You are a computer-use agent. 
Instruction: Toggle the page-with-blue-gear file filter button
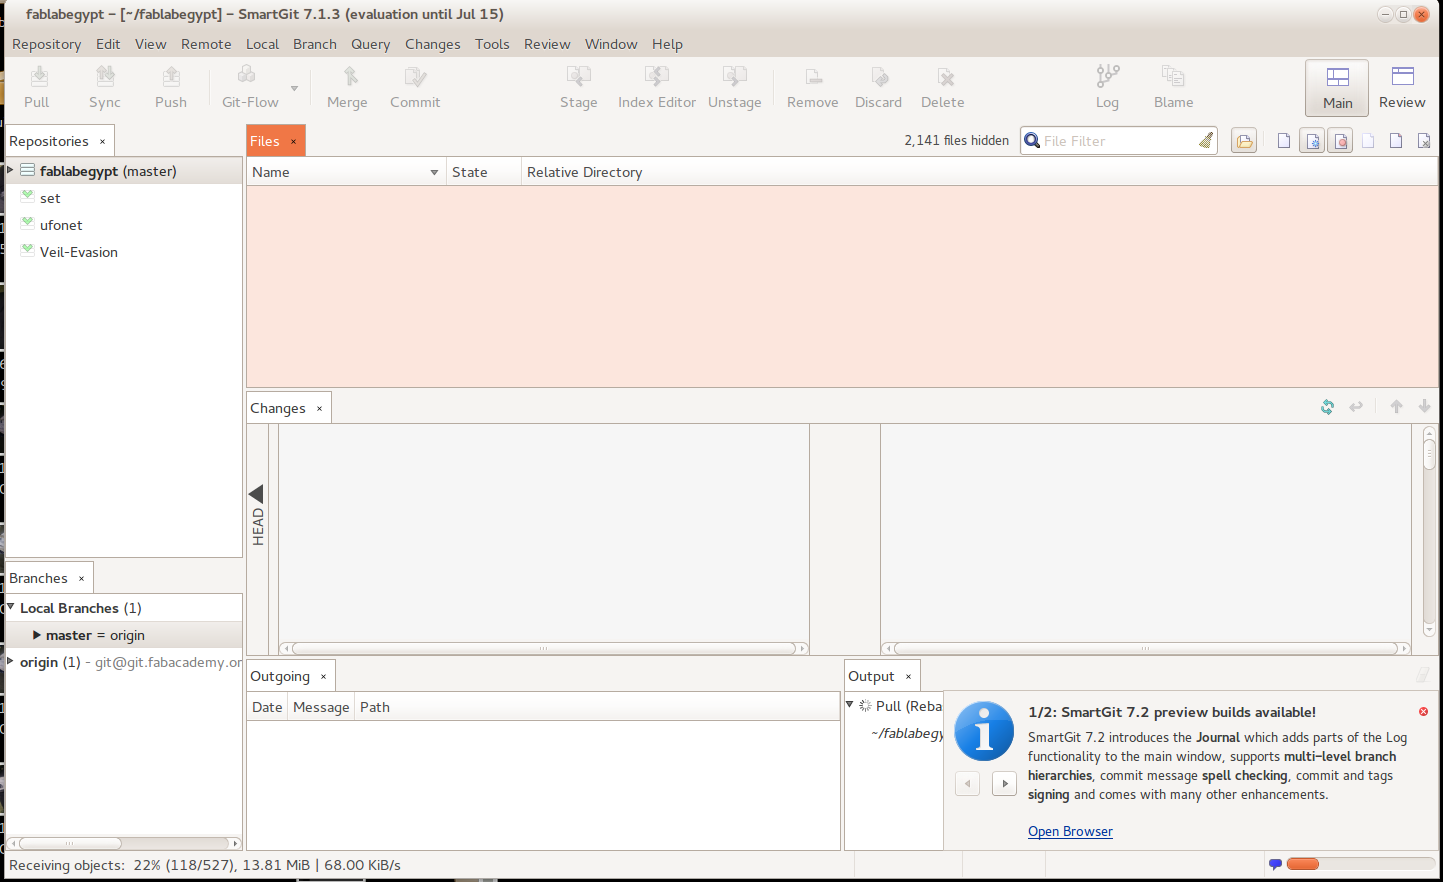click(1312, 141)
